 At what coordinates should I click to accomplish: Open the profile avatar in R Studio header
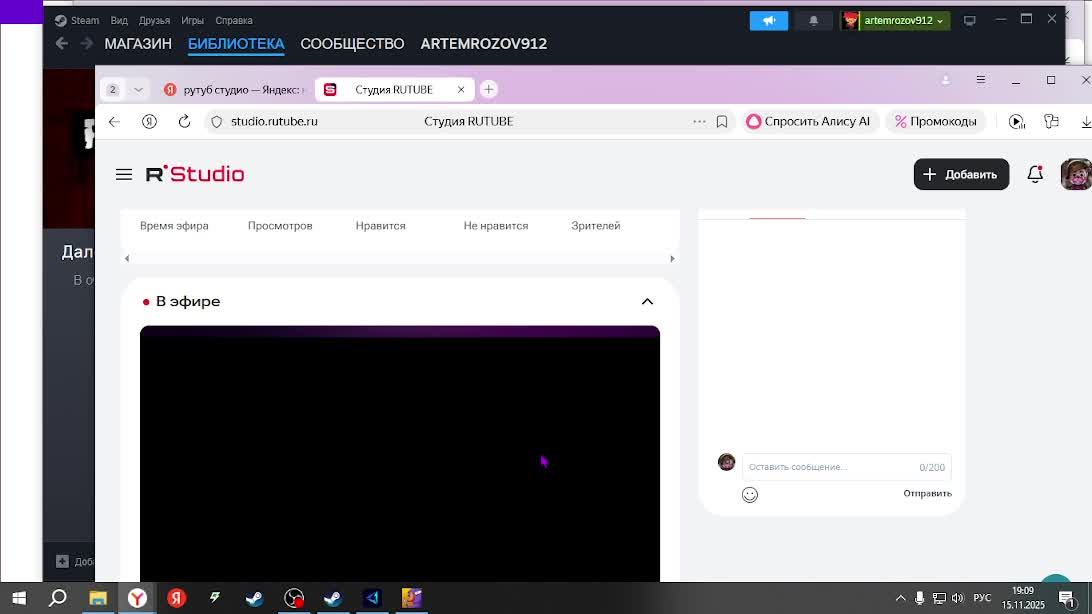pyautogui.click(x=1075, y=174)
